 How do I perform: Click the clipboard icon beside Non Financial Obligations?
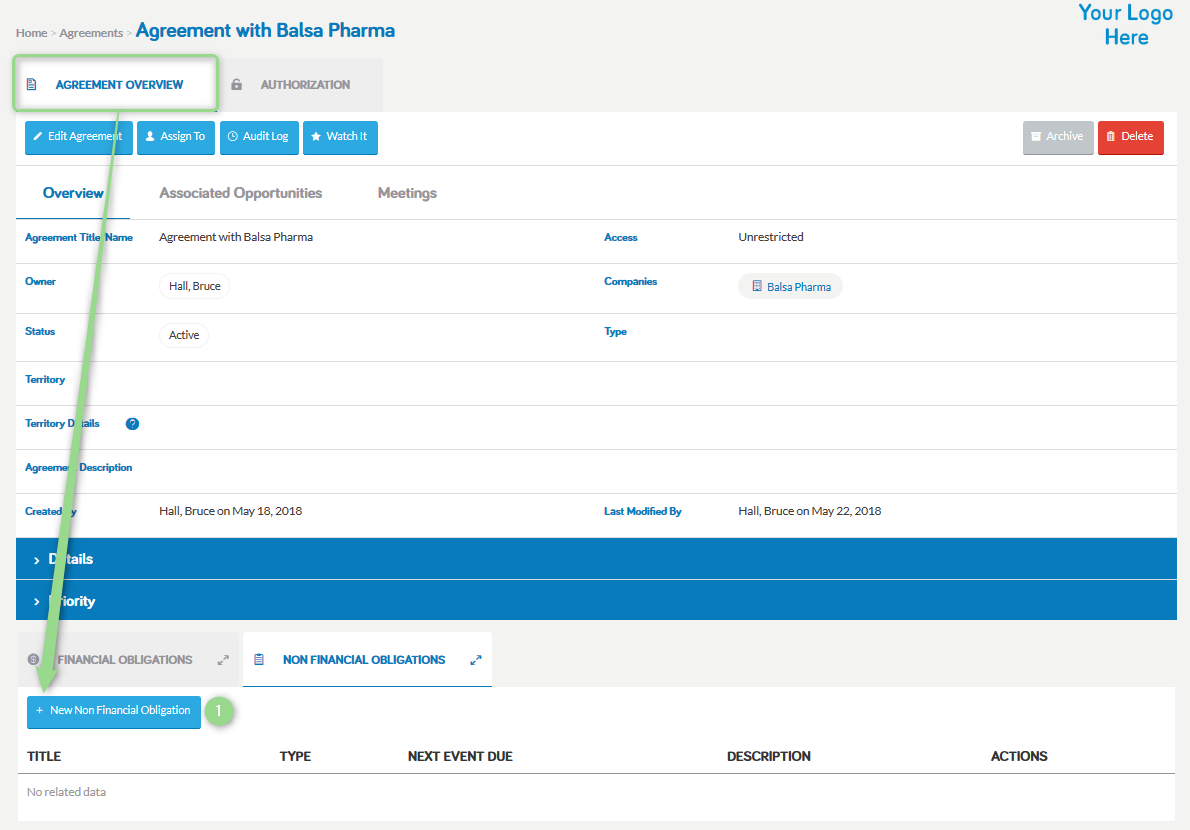pos(259,659)
